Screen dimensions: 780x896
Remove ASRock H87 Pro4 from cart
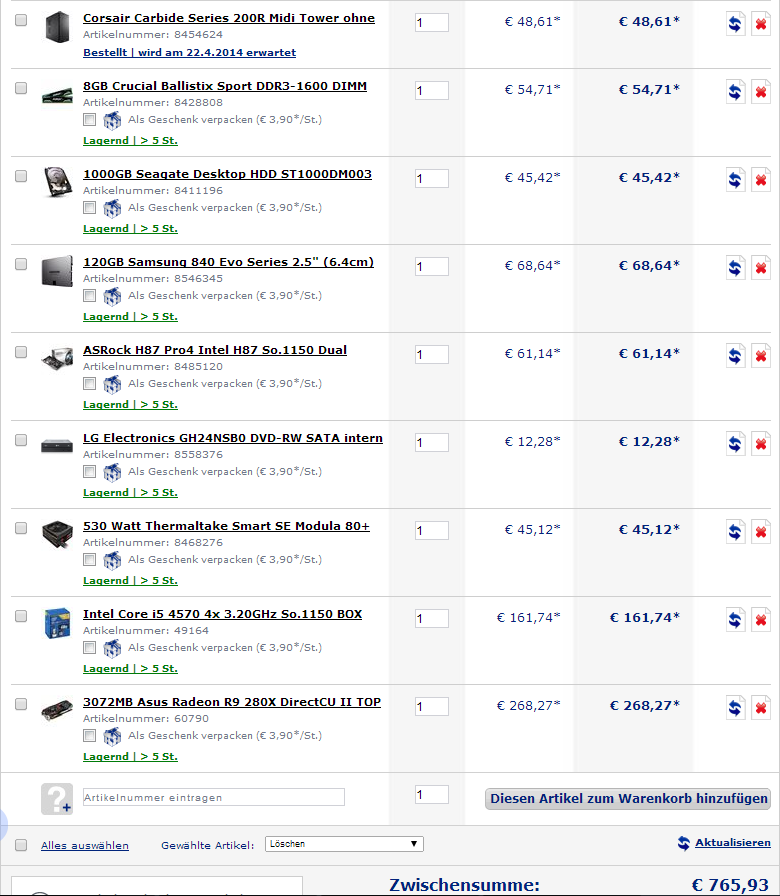click(761, 356)
